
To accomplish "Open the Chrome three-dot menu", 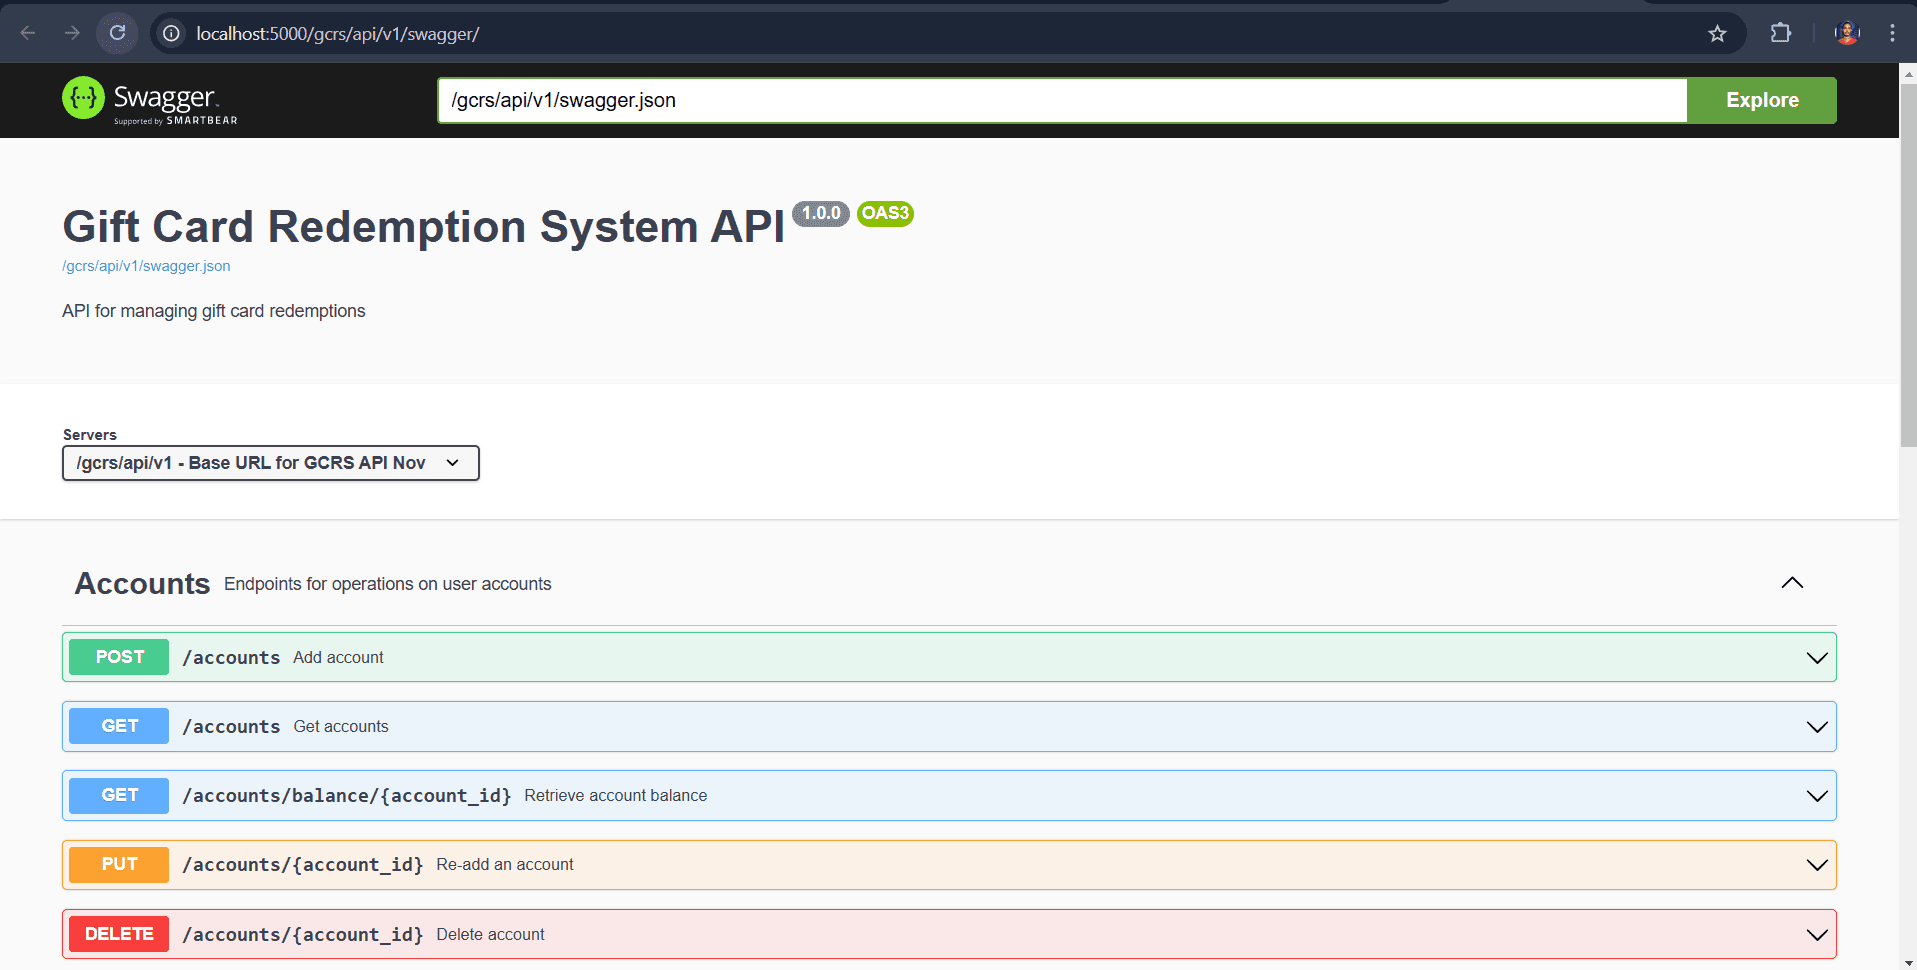I will point(1892,33).
